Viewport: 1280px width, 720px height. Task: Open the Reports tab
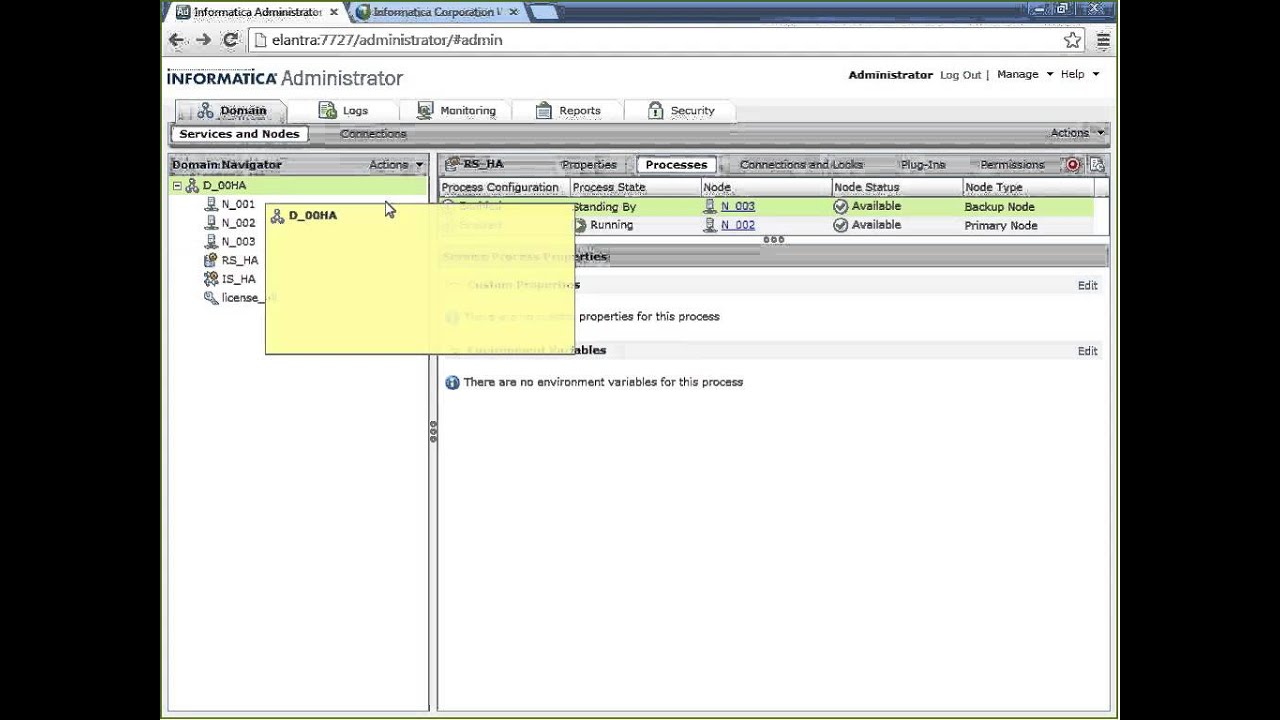click(x=568, y=111)
